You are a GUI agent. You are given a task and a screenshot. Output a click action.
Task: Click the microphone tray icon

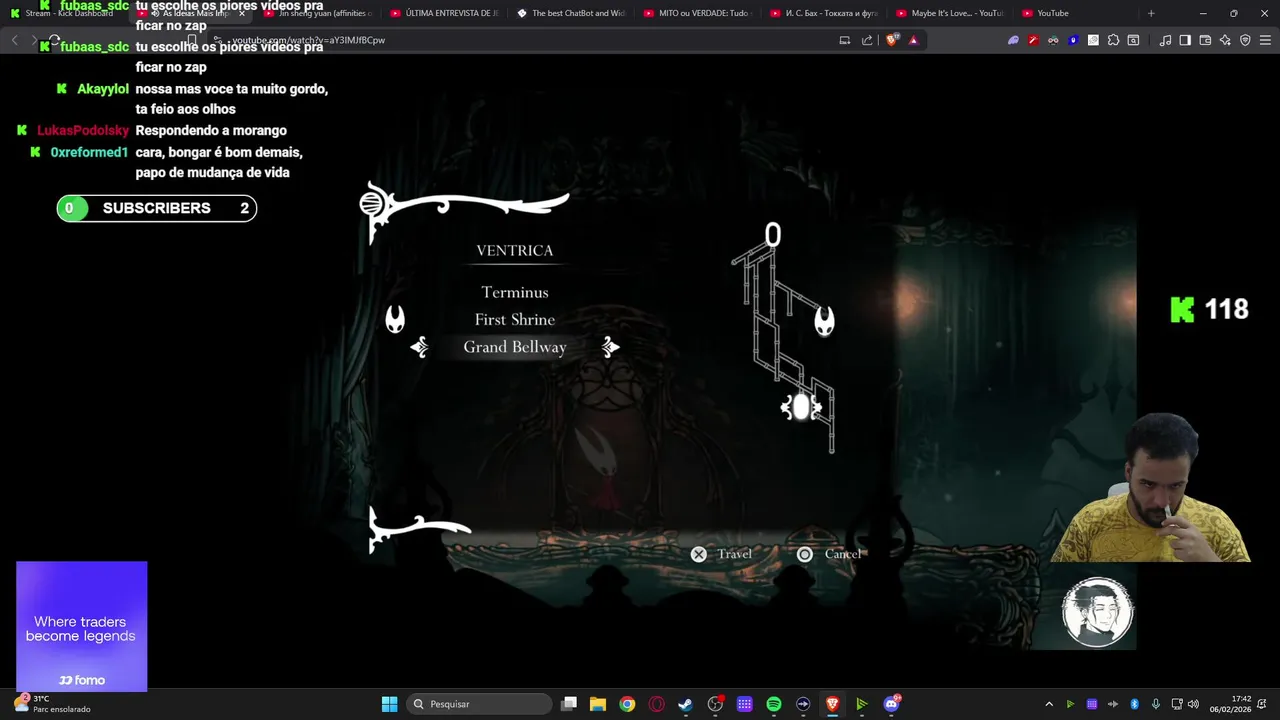coord(1156,704)
